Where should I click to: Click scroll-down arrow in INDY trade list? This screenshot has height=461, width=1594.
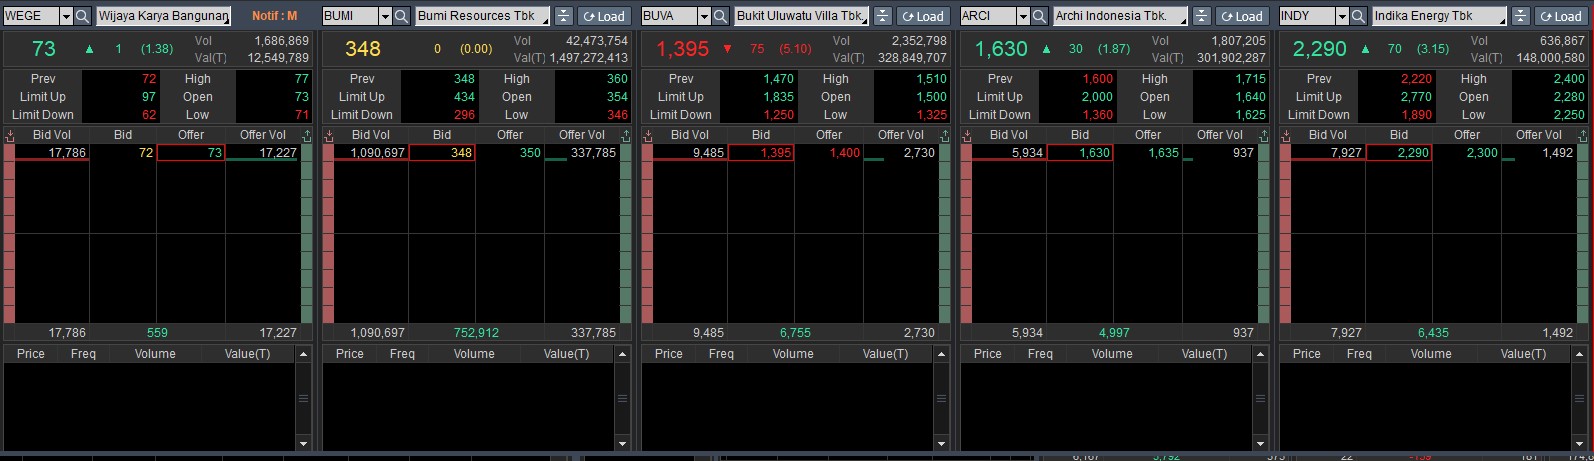pyautogui.click(x=1579, y=442)
